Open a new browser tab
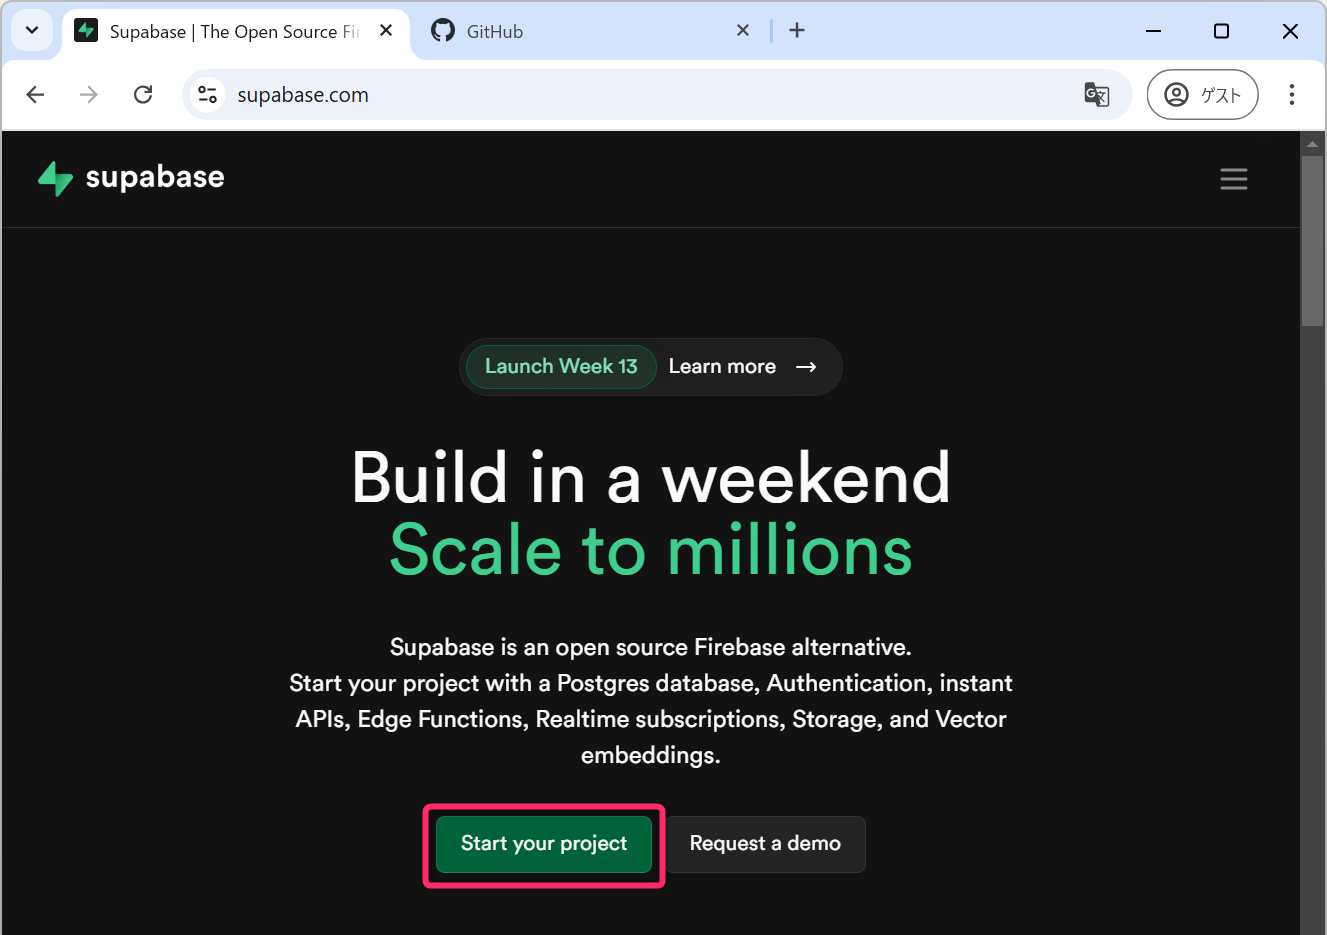Screen dimensions: 1327x935 tap(796, 31)
